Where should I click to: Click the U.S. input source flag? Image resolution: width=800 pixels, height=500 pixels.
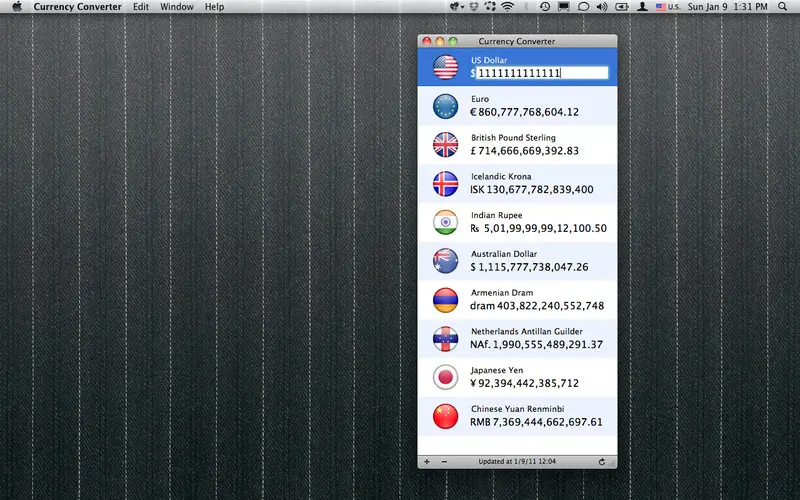click(667, 7)
